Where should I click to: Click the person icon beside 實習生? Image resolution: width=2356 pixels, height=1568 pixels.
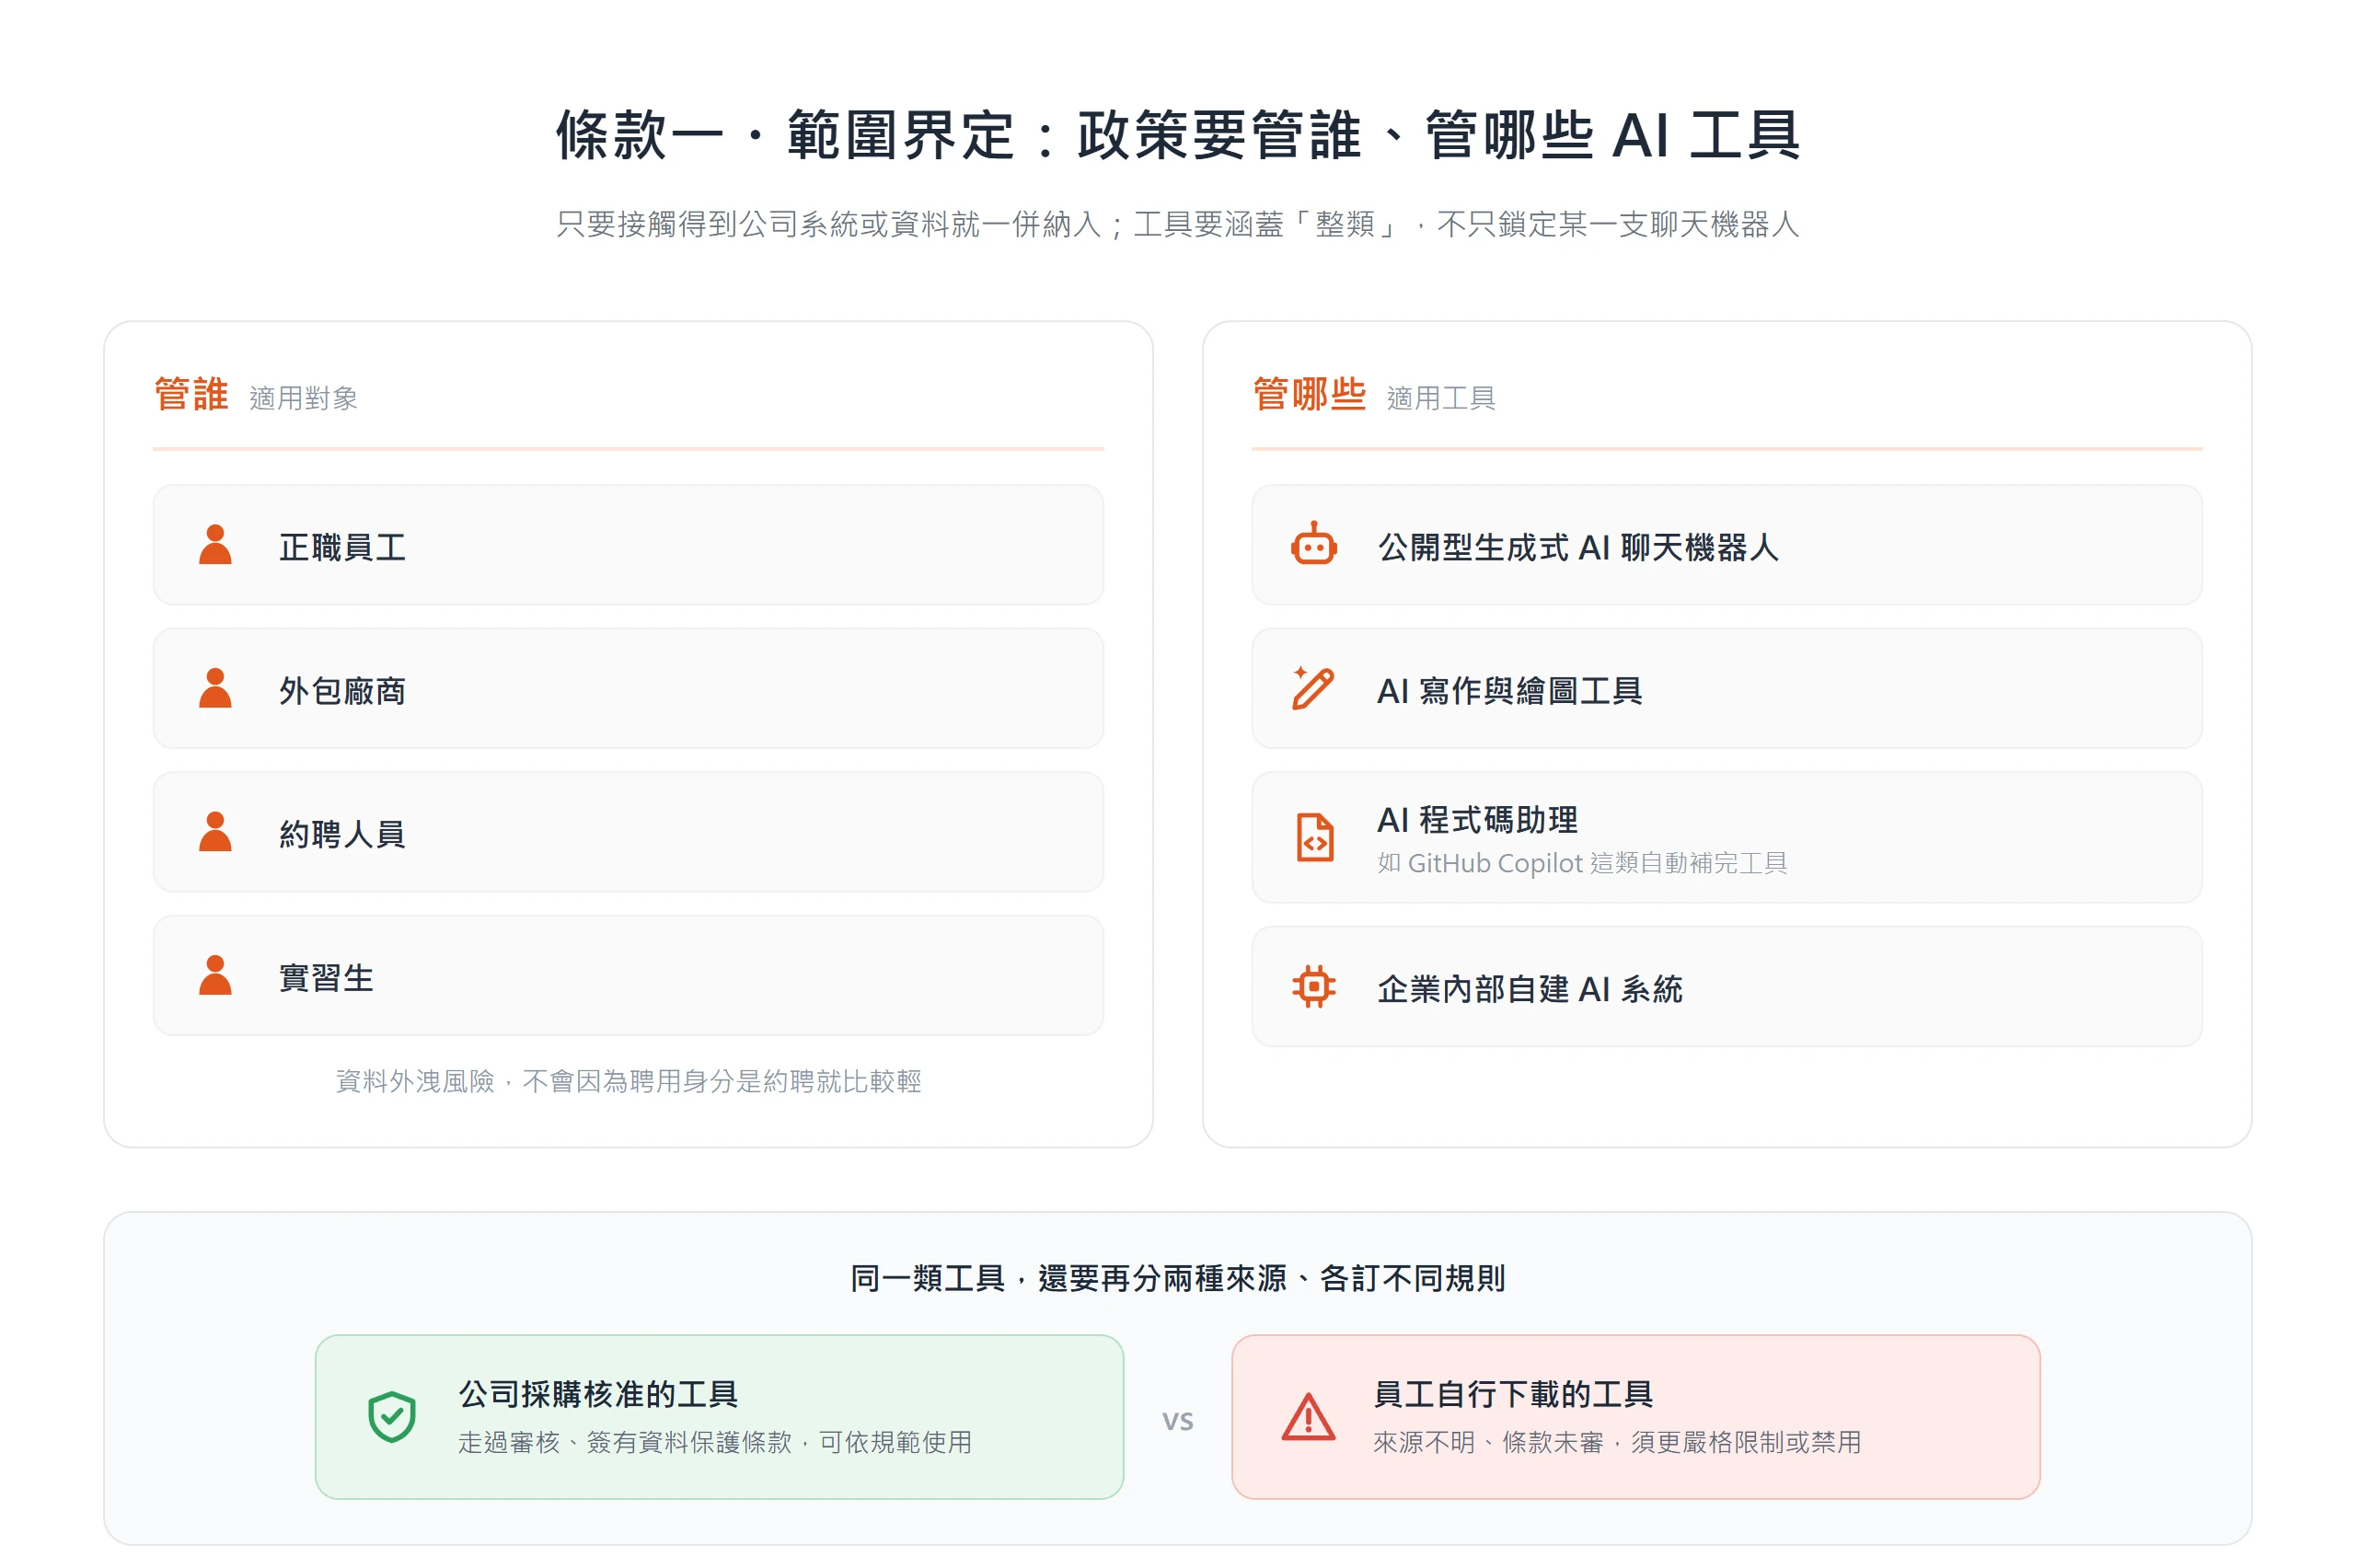point(215,975)
